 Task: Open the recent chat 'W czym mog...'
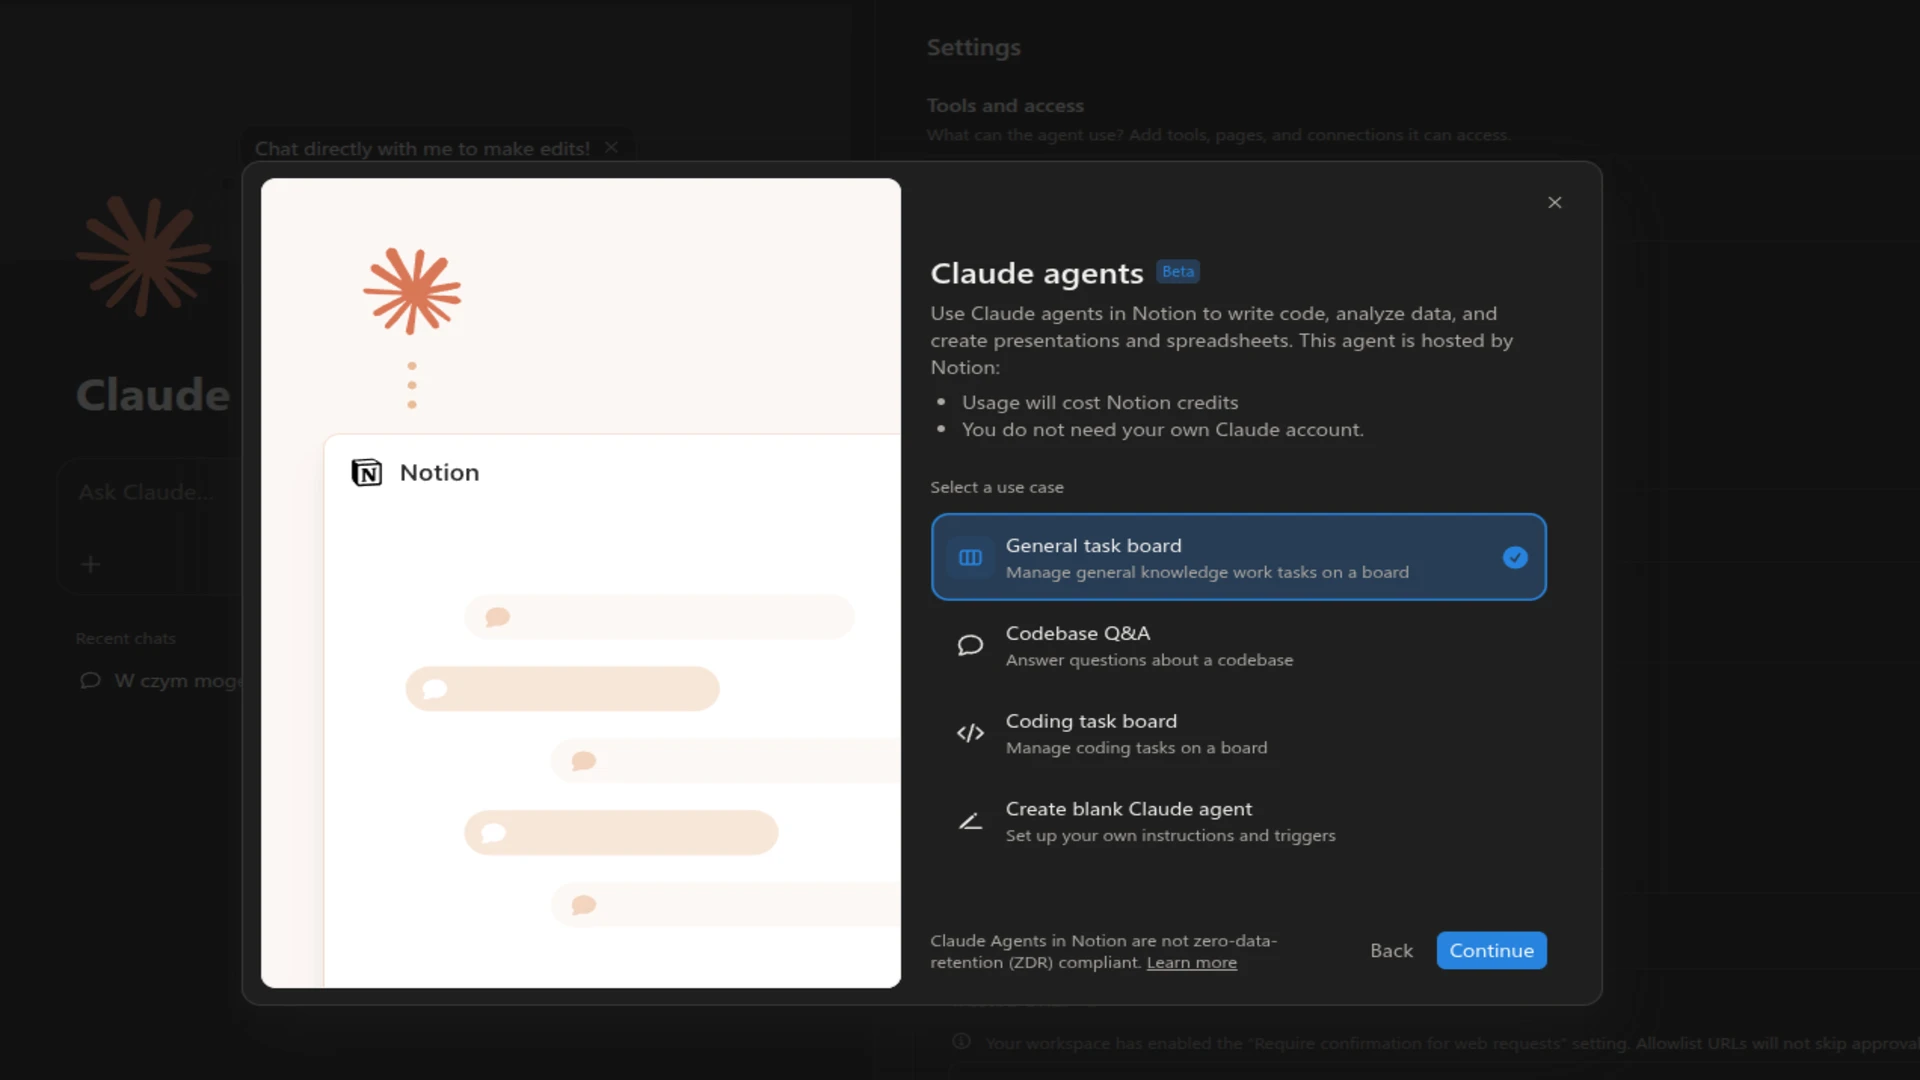pos(160,680)
